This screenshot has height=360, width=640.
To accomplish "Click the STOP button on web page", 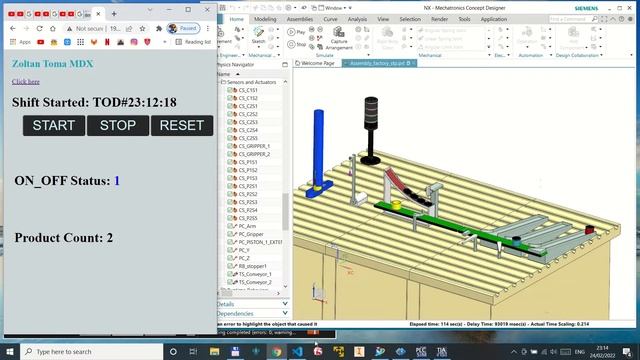I will click(x=118, y=125).
